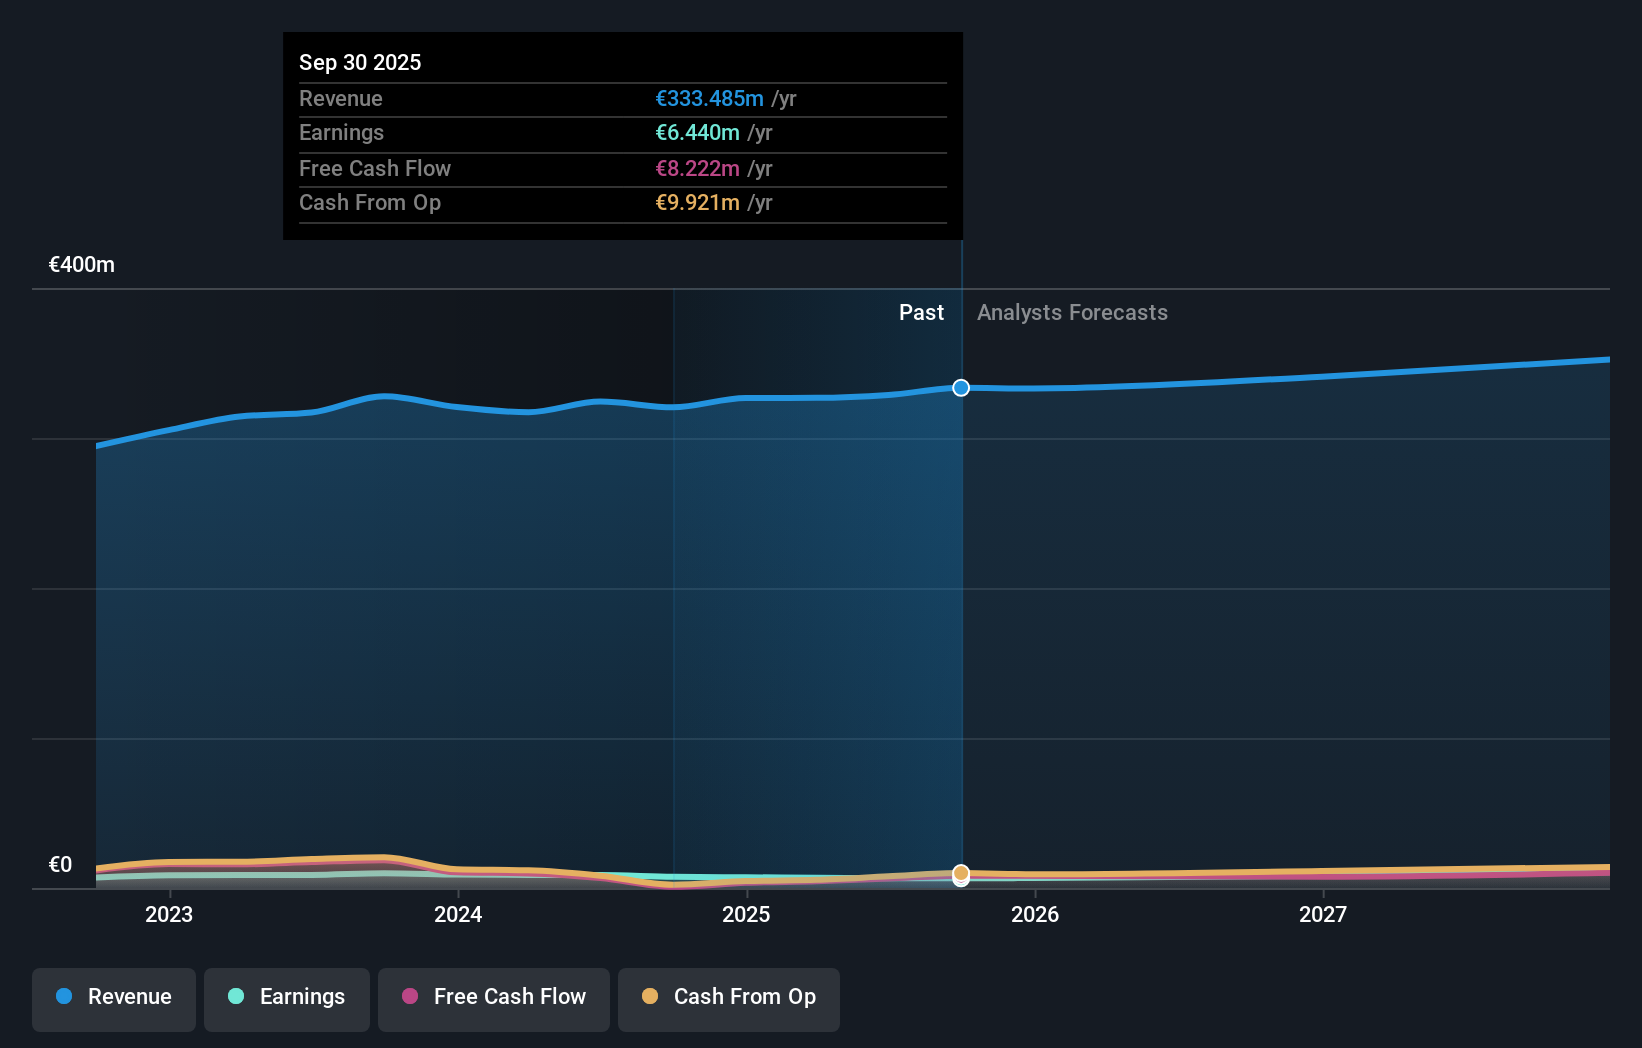Image resolution: width=1642 pixels, height=1048 pixels.
Task: Switch to the Past section of chart
Action: click(921, 312)
